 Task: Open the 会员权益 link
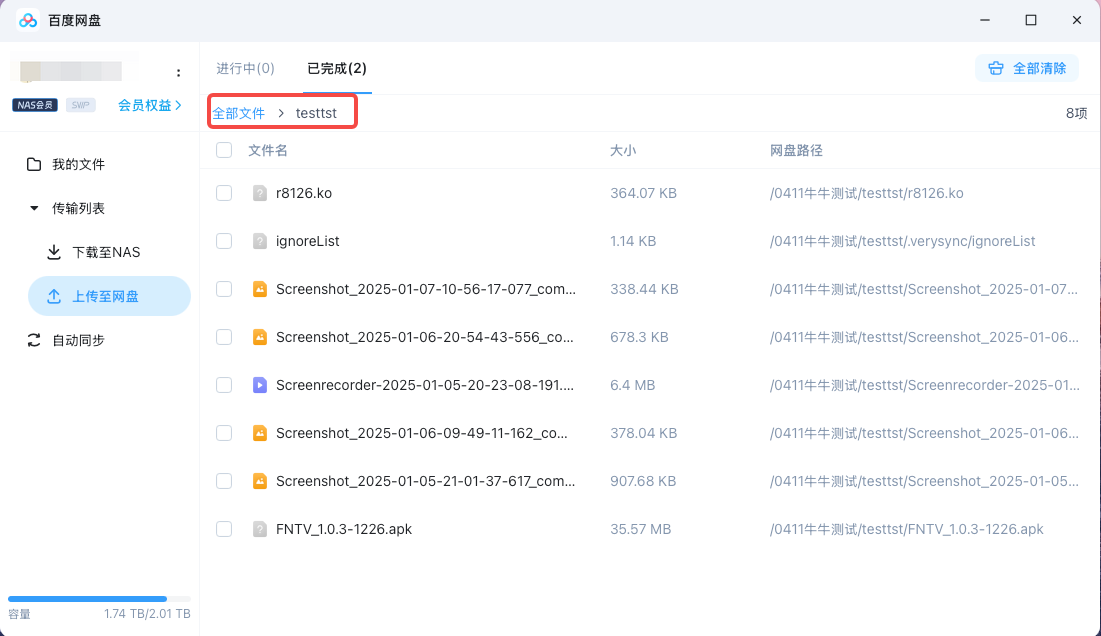[150, 105]
